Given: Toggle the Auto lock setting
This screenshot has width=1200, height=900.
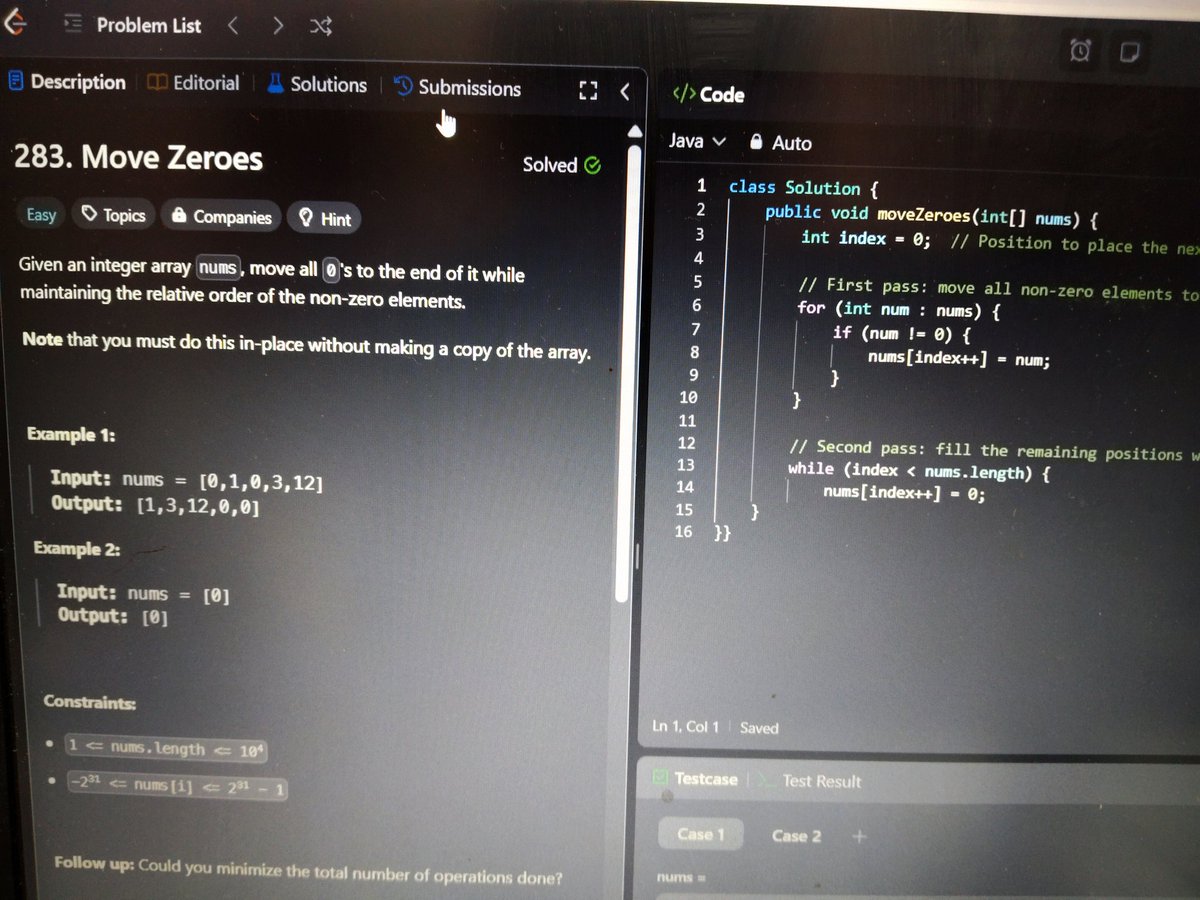Looking at the screenshot, I should click(781, 143).
